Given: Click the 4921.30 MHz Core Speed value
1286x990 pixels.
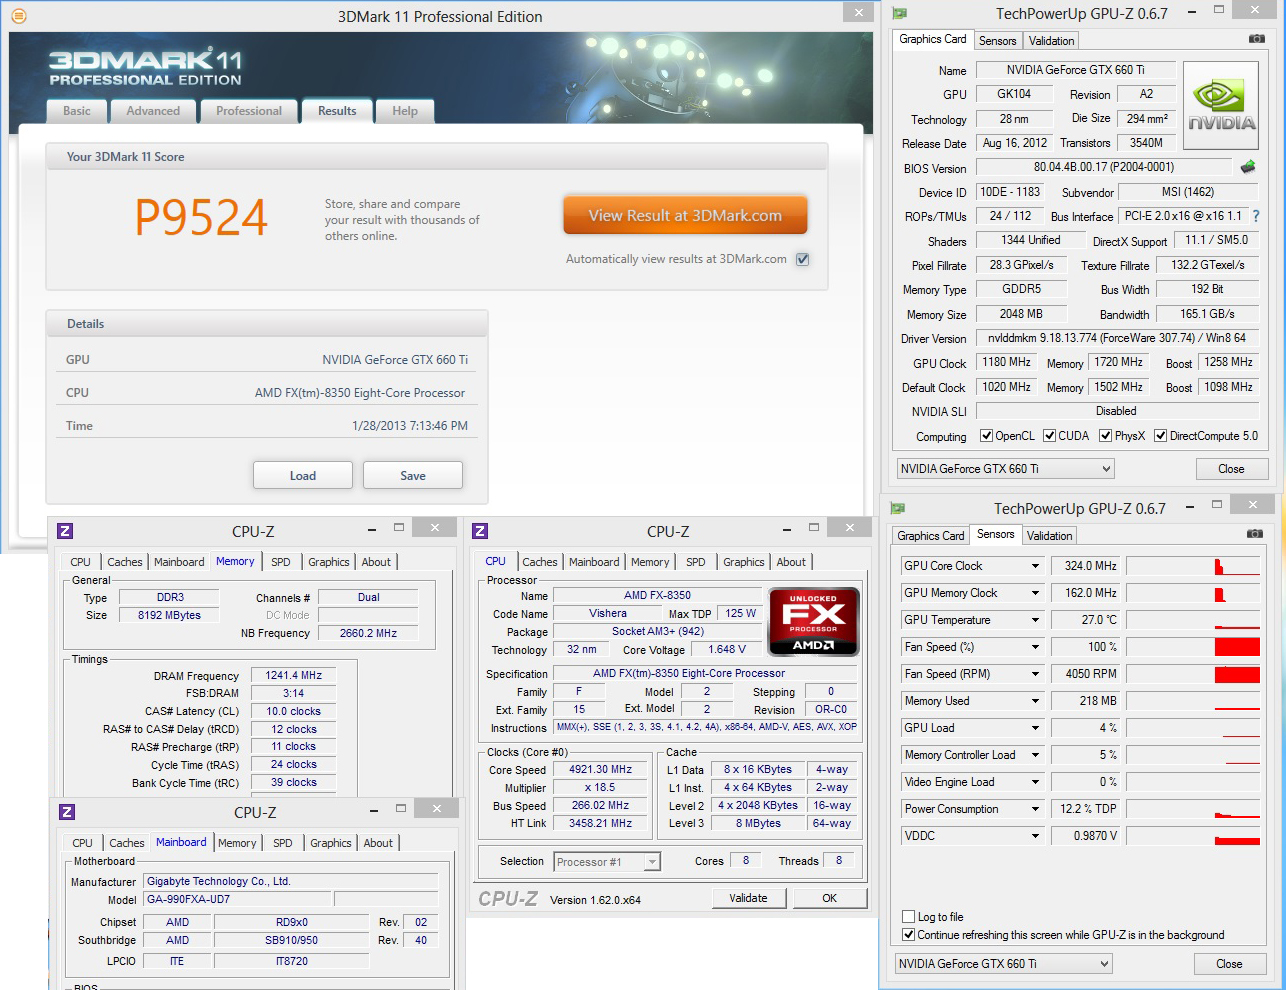Looking at the screenshot, I should point(601,770).
